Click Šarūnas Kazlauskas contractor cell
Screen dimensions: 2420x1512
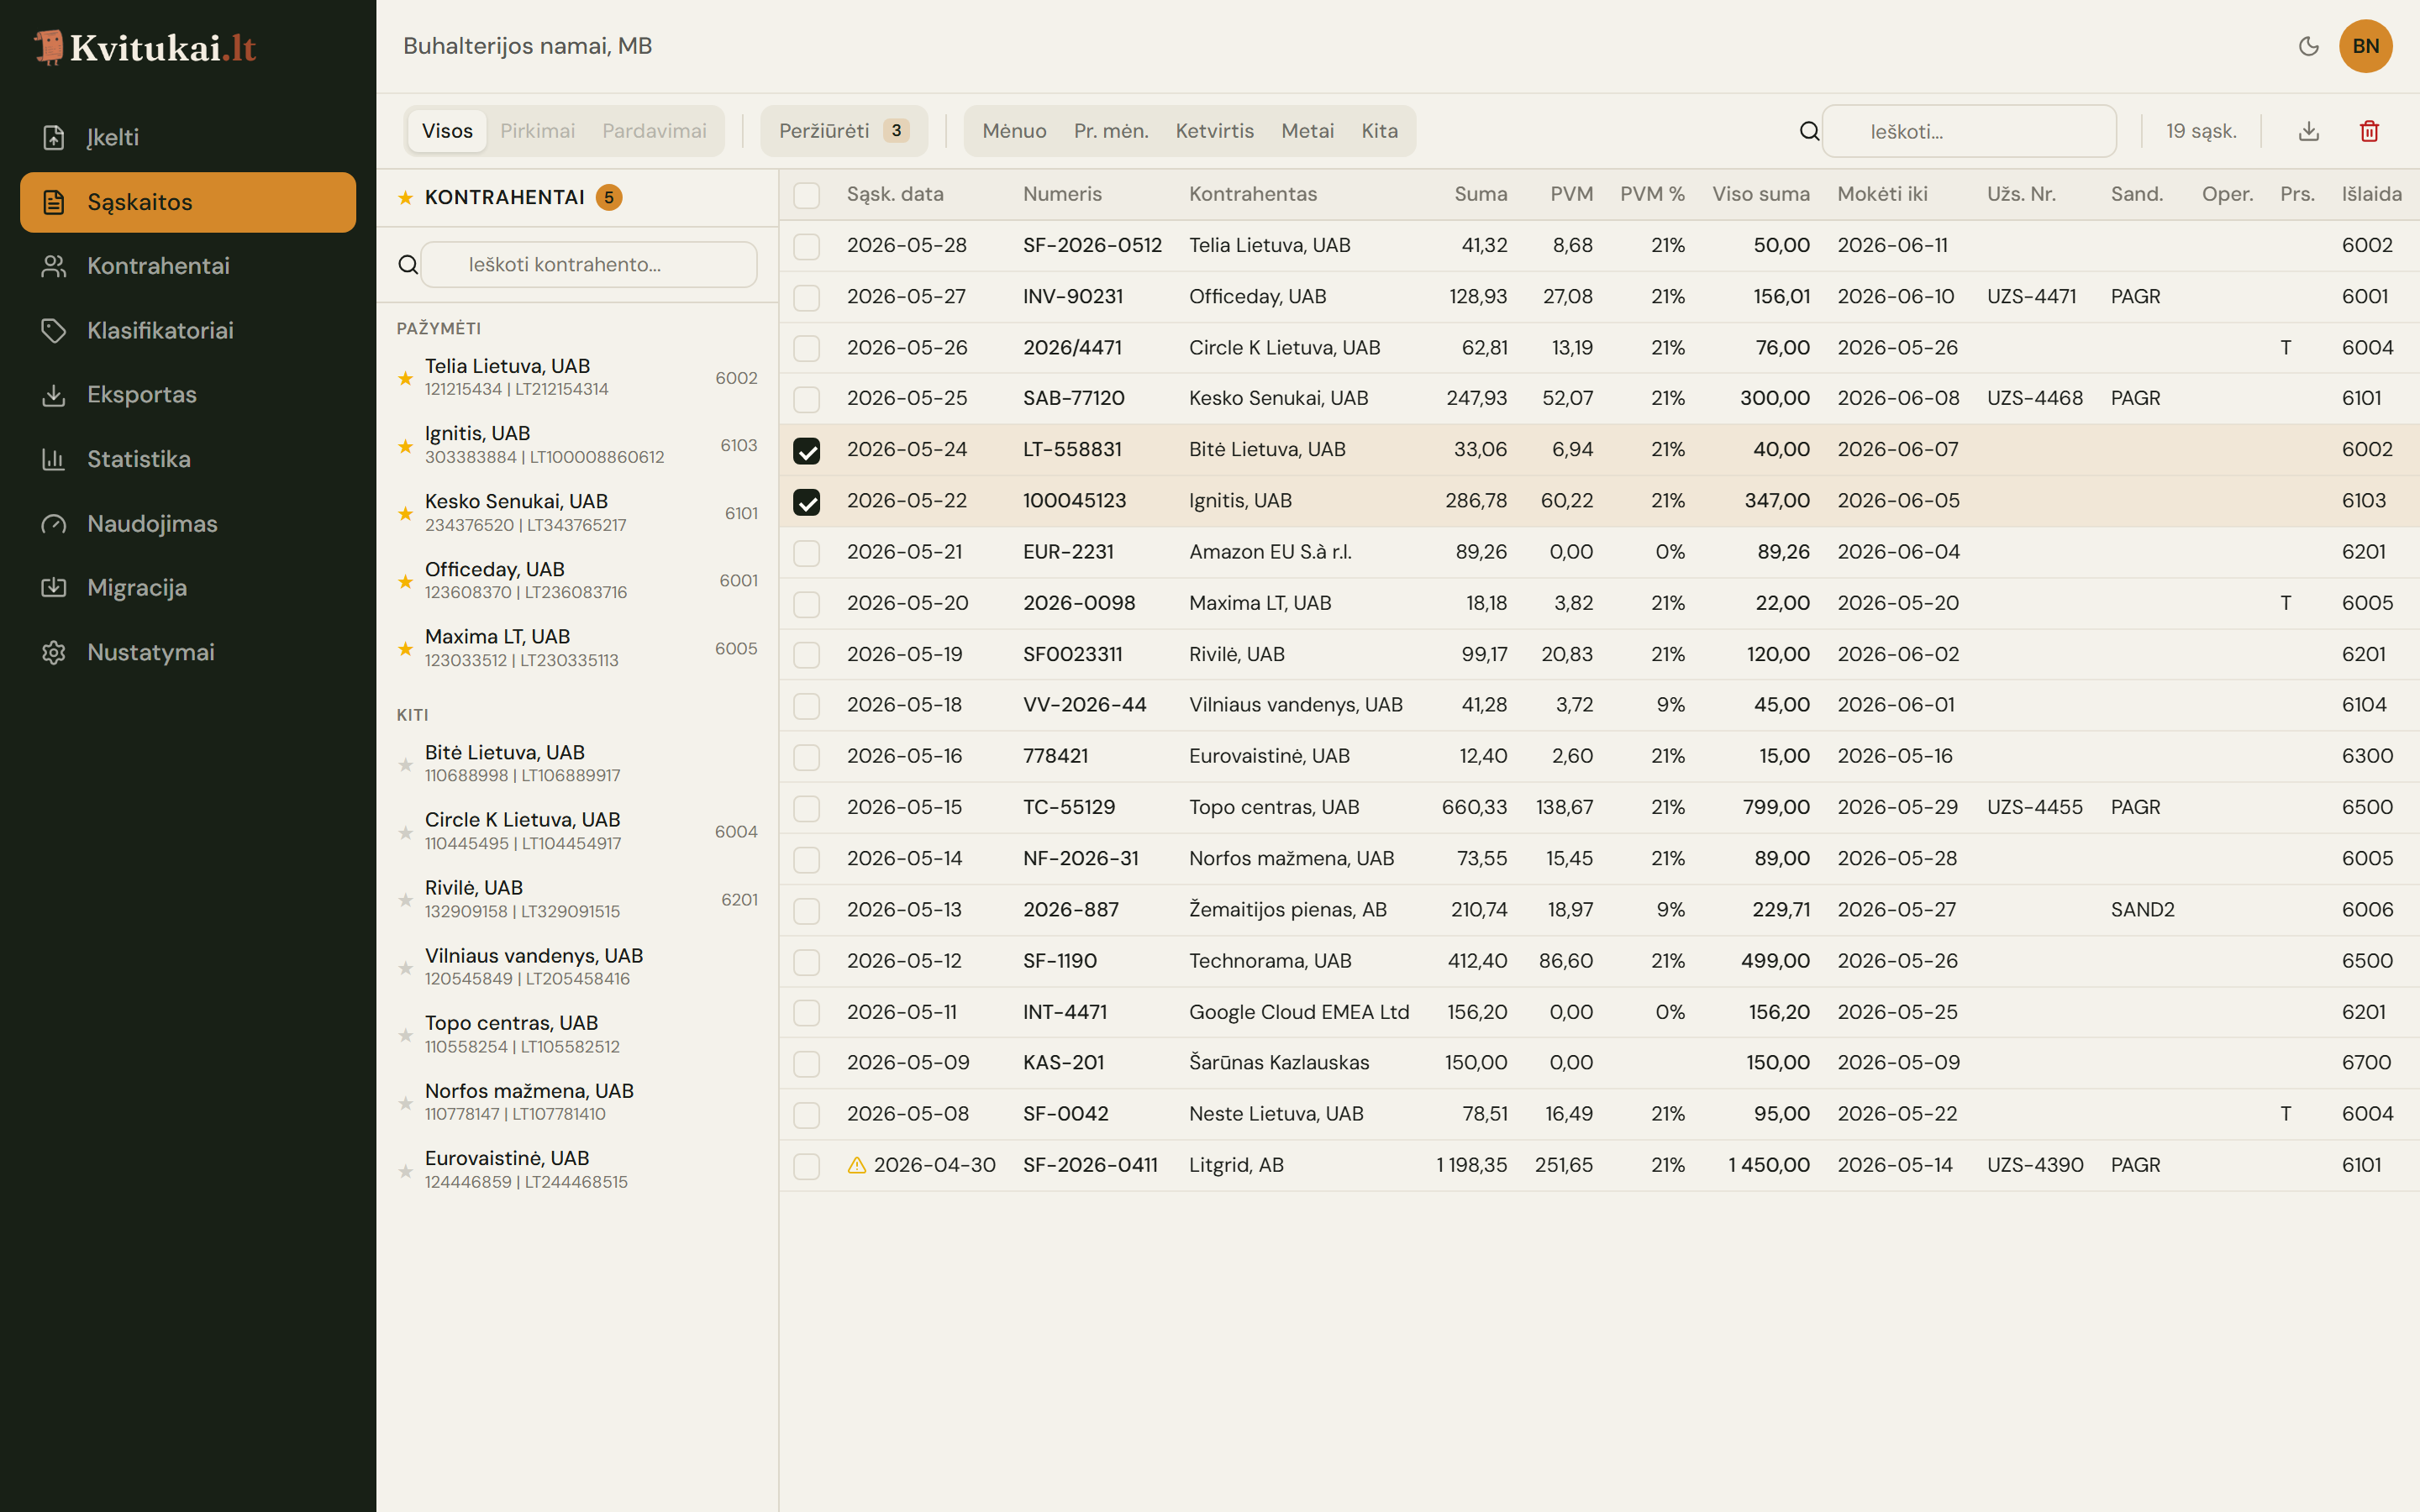tap(1279, 1063)
